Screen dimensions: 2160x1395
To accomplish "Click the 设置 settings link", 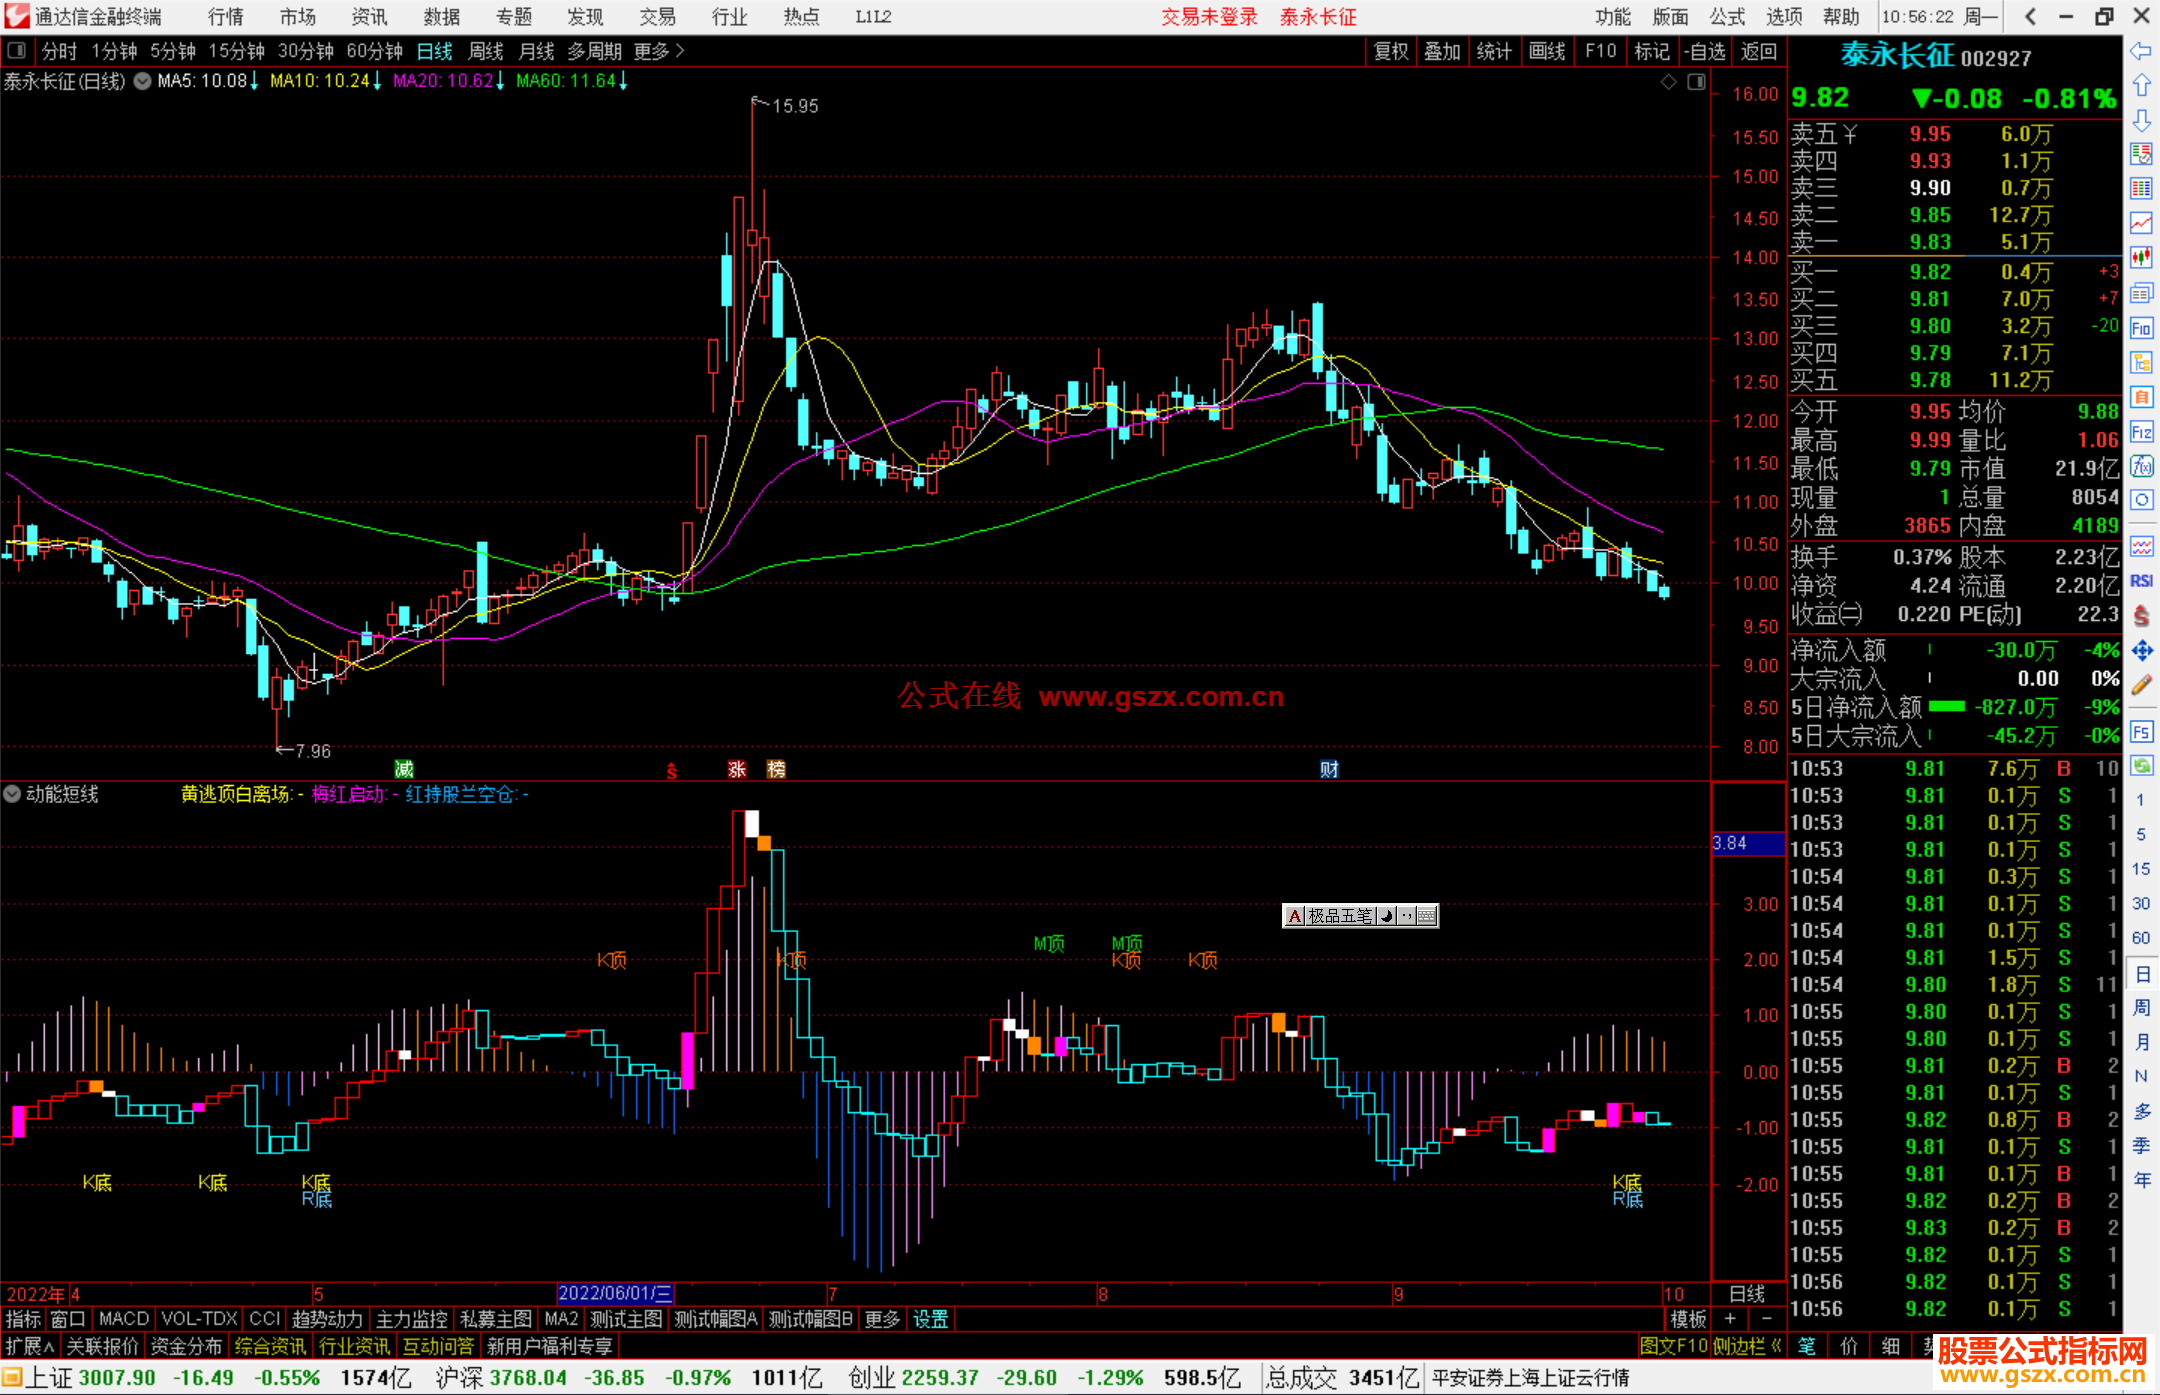I will [930, 1319].
